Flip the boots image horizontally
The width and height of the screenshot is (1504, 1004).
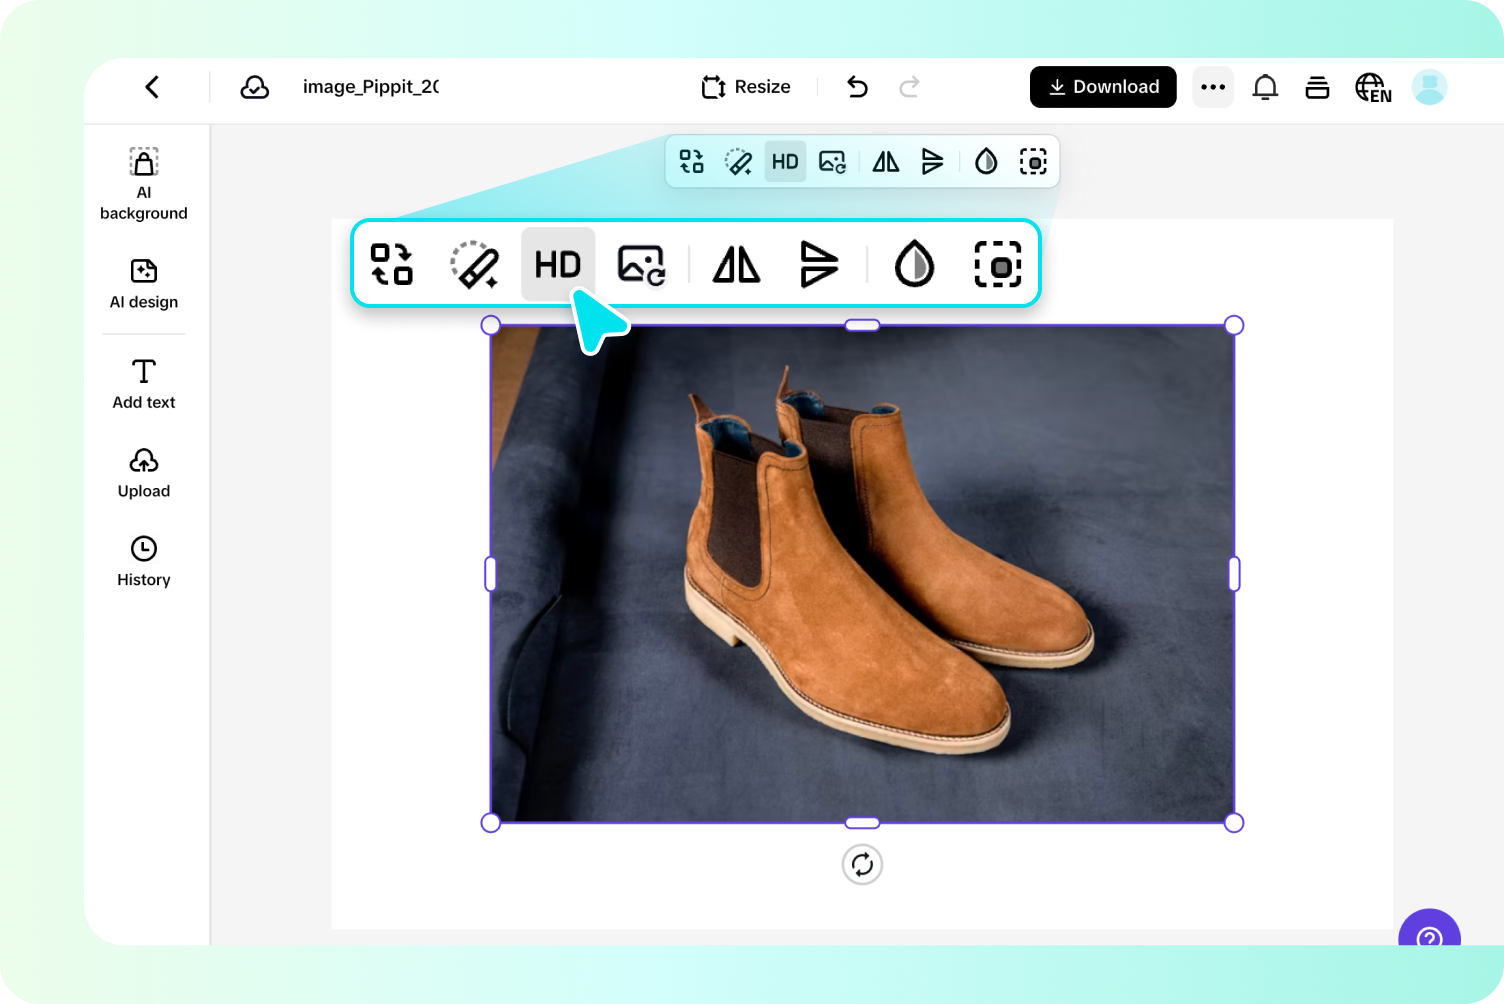click(x=736, y=264)
